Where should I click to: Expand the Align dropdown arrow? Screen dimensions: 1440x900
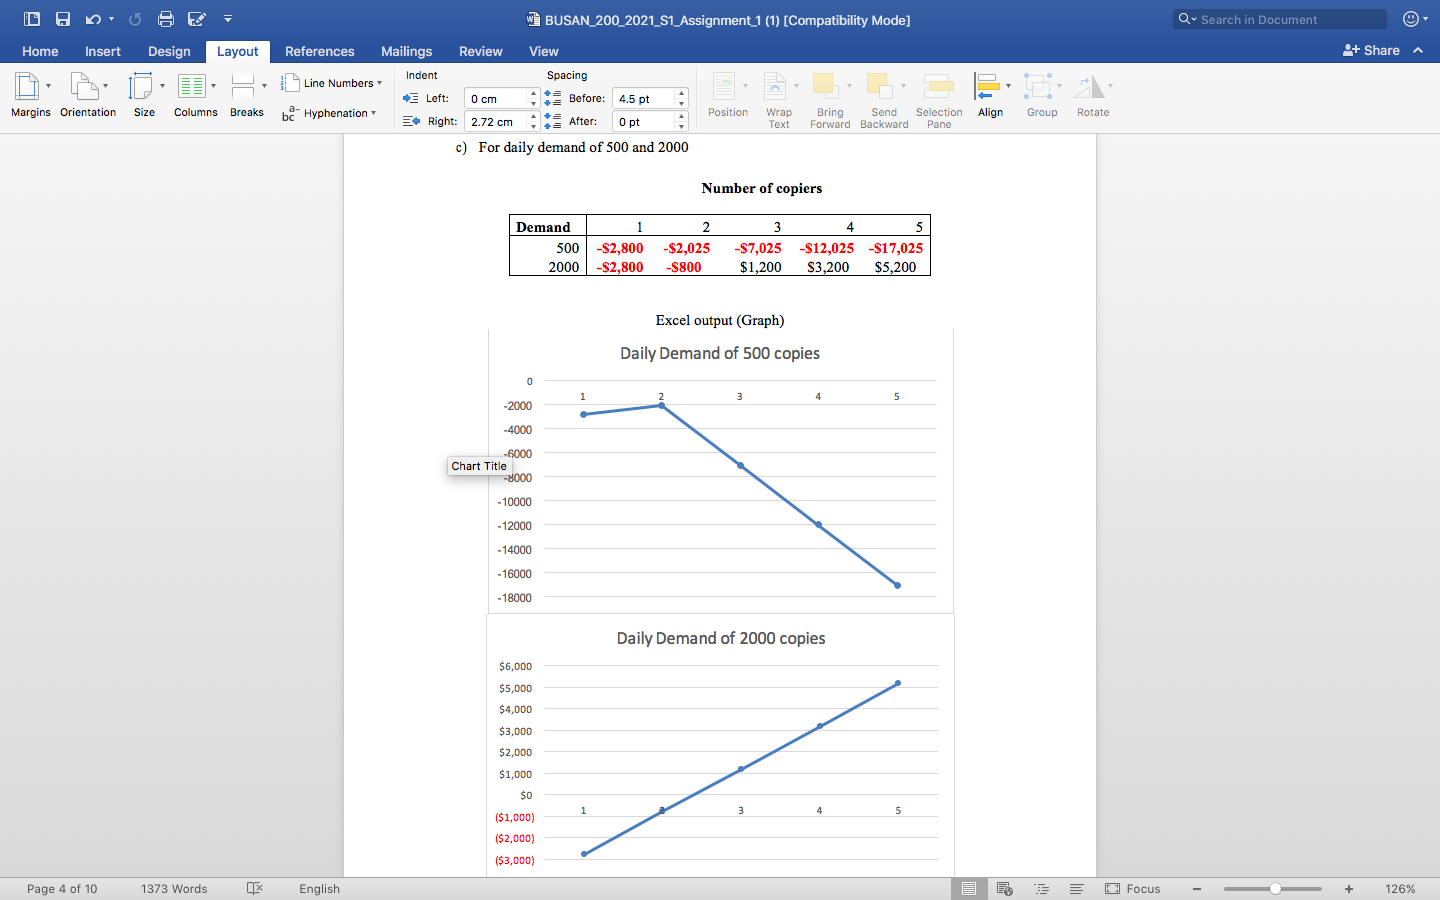[x=1008, y=86]
